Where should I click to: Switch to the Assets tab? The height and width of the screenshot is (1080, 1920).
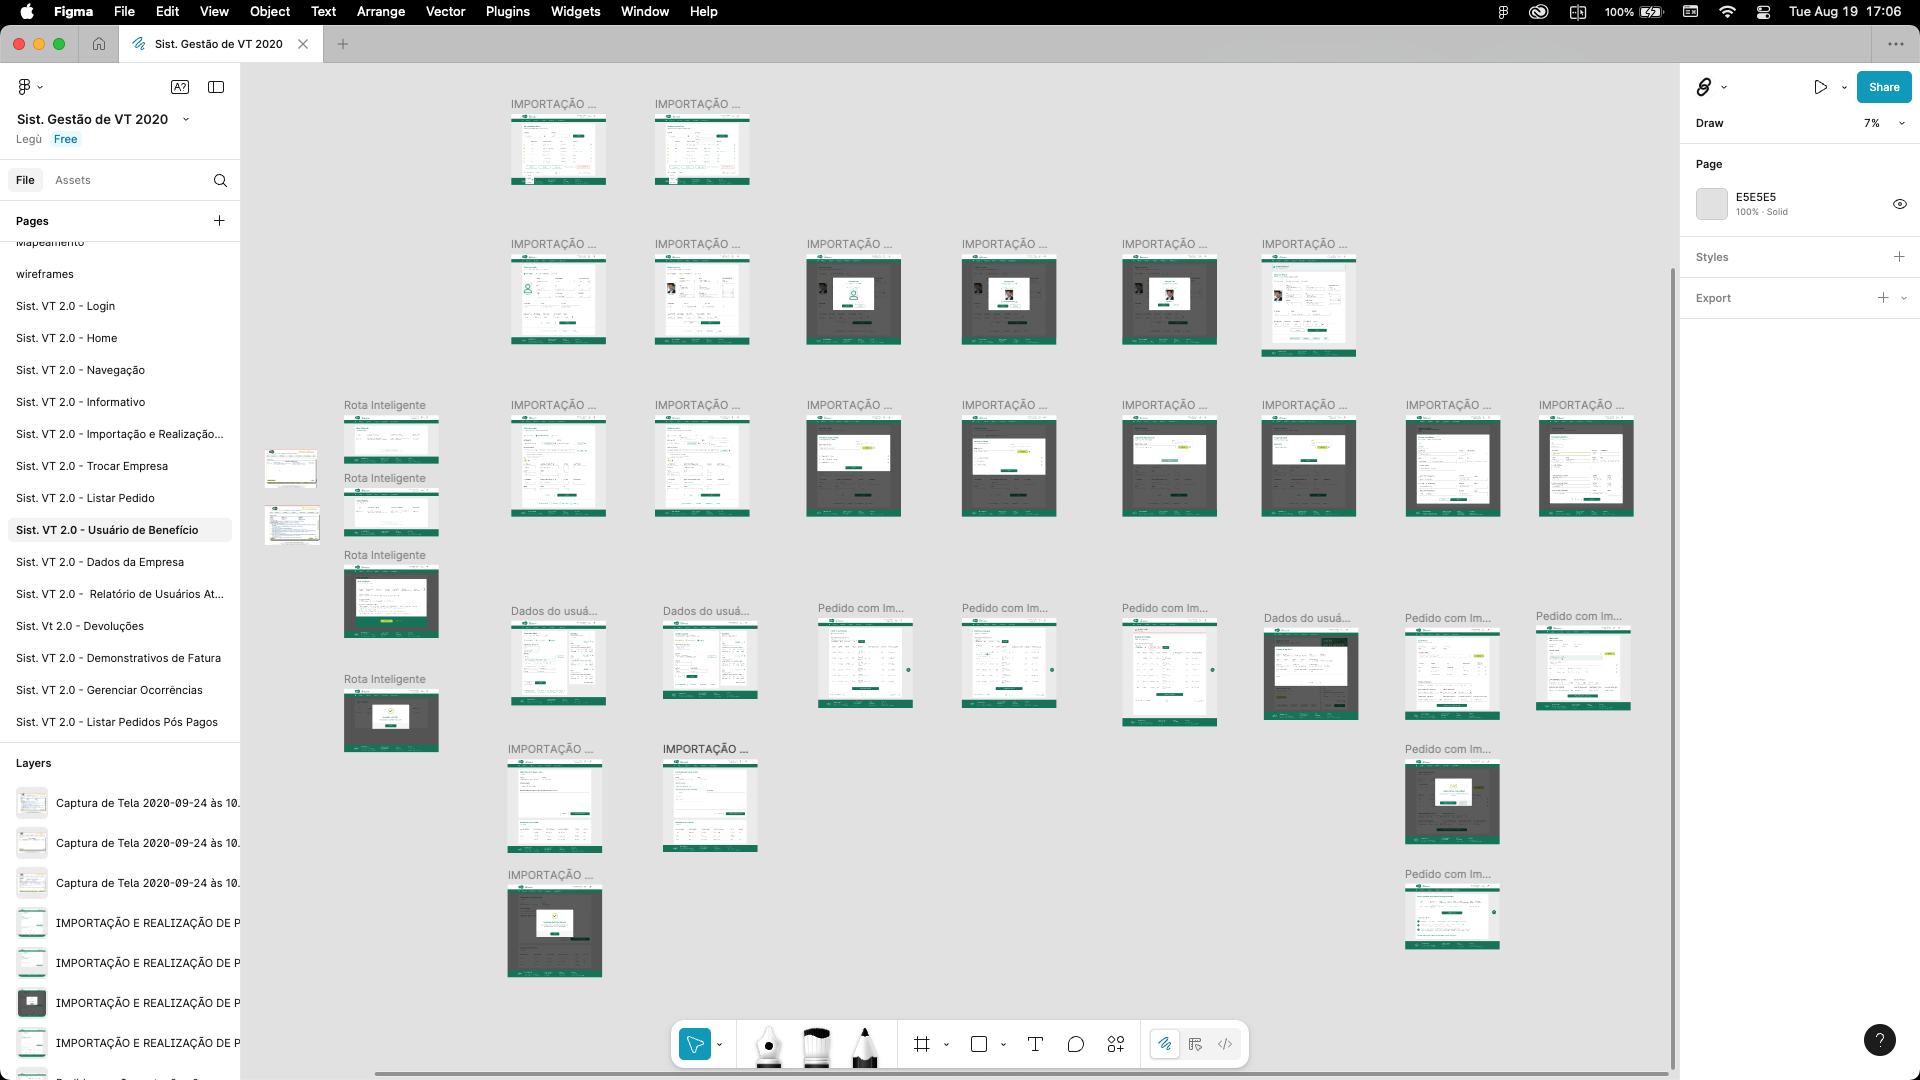pyautogui.click(x=72, y=180)
